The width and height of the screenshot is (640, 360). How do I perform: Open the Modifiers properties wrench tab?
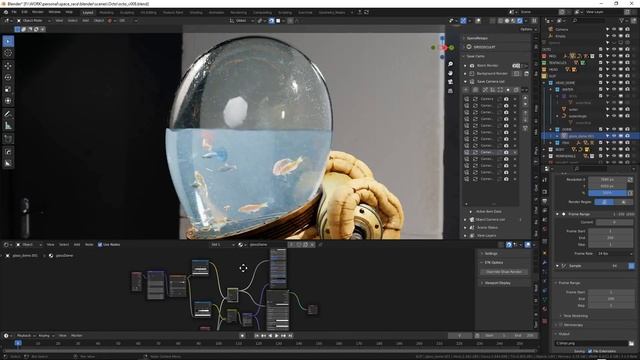click(545, 262)
